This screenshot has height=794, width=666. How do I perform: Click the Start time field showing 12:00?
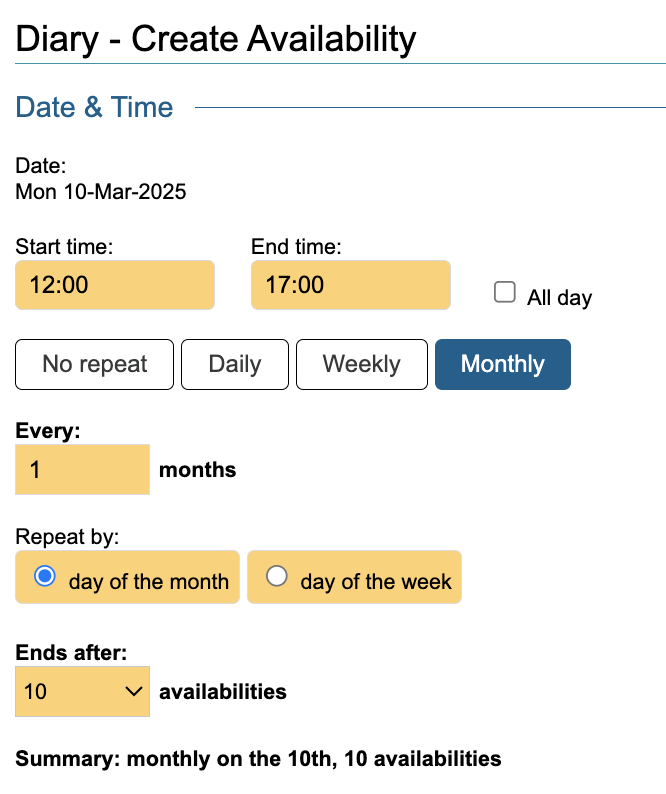[115, 285]
